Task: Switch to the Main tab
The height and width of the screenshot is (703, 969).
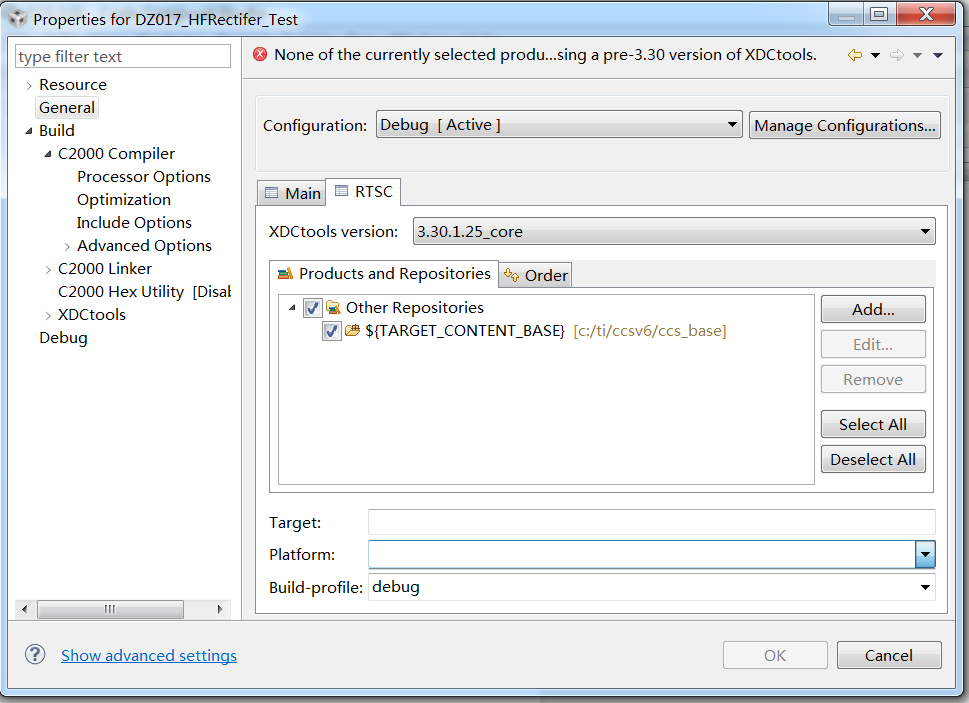Action: click(292, 193)
